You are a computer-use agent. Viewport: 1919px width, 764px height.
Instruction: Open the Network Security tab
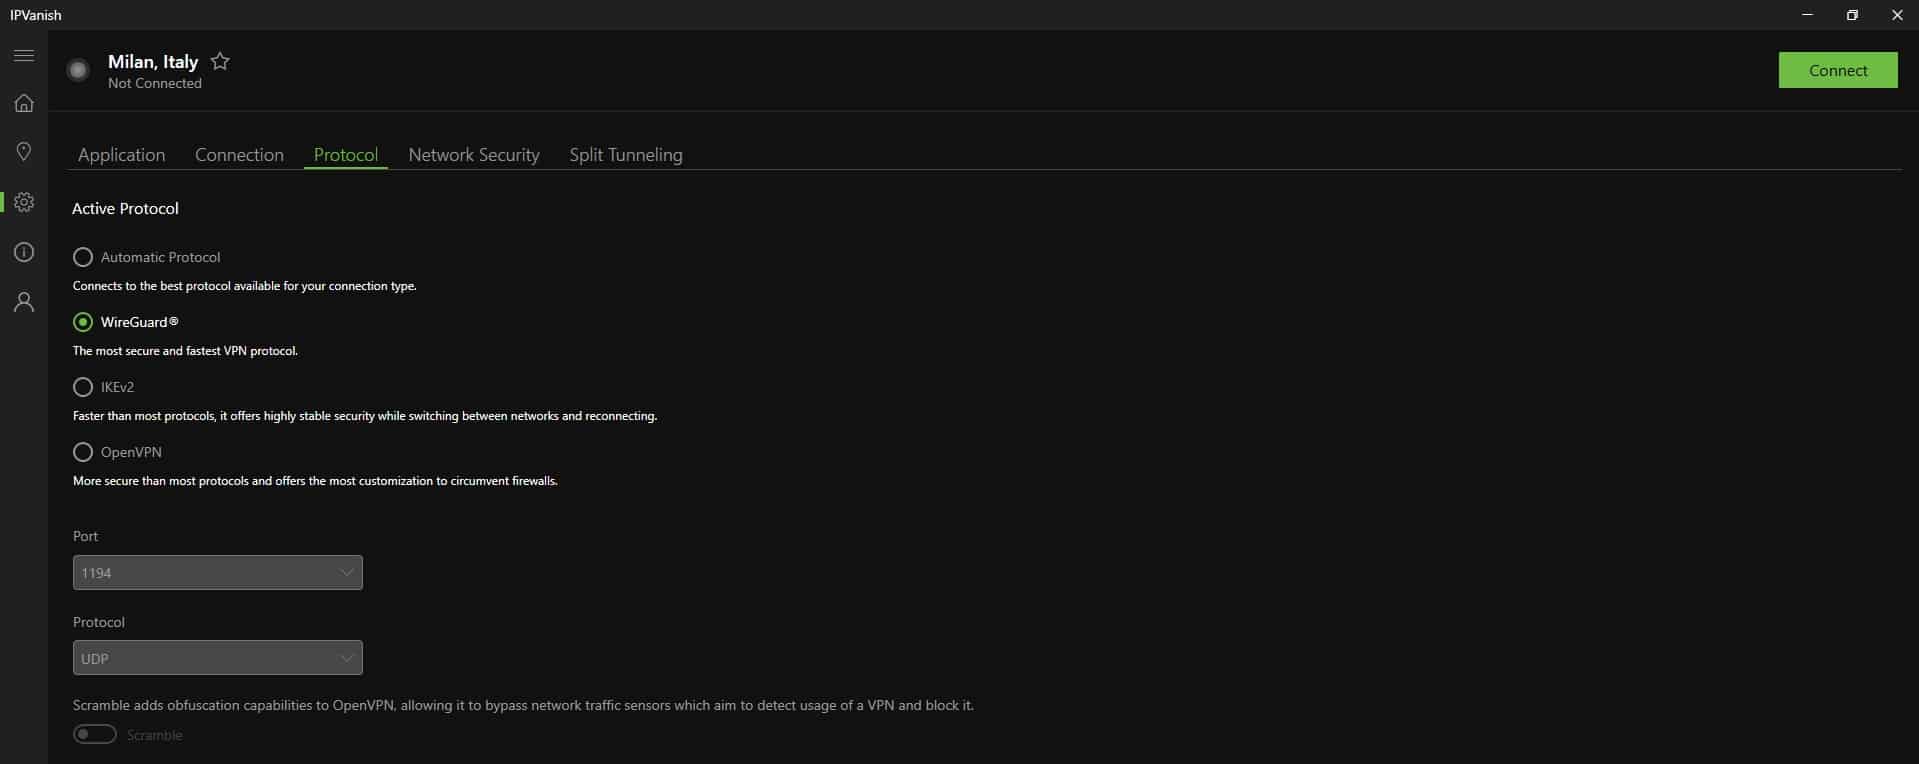click(474, 155)
